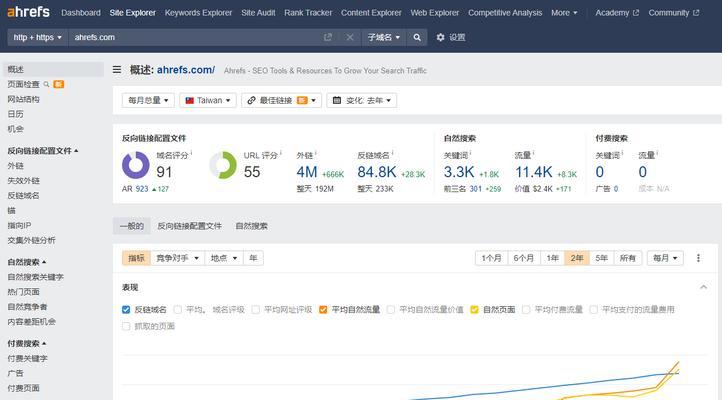Switch to the 自然搜索 tab
This screenshot has height=400, width=722.
251,226
